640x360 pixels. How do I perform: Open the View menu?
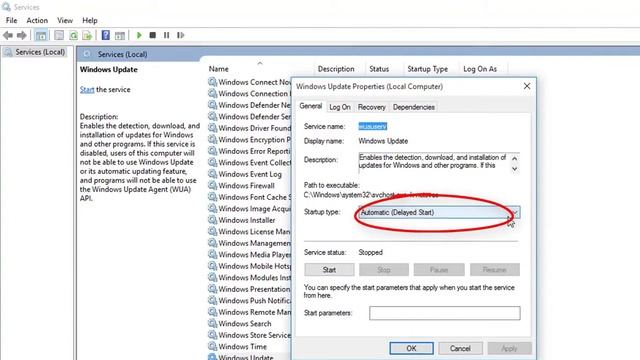(65, 20)
